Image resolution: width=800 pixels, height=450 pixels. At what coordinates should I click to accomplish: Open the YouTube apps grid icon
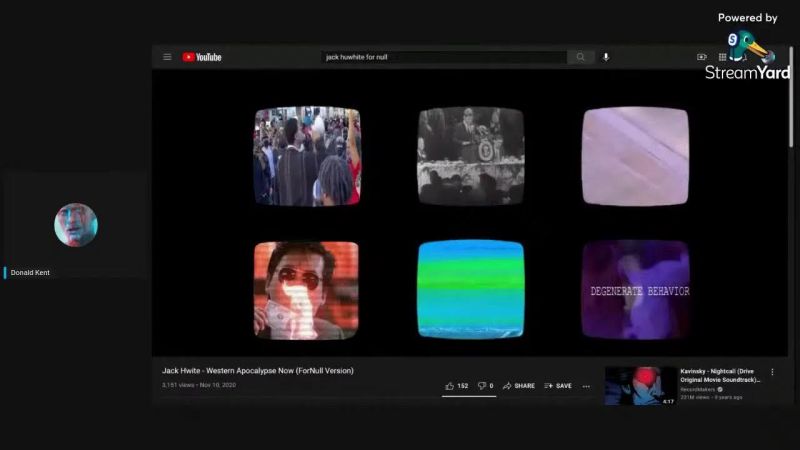[x=722, y=57]
